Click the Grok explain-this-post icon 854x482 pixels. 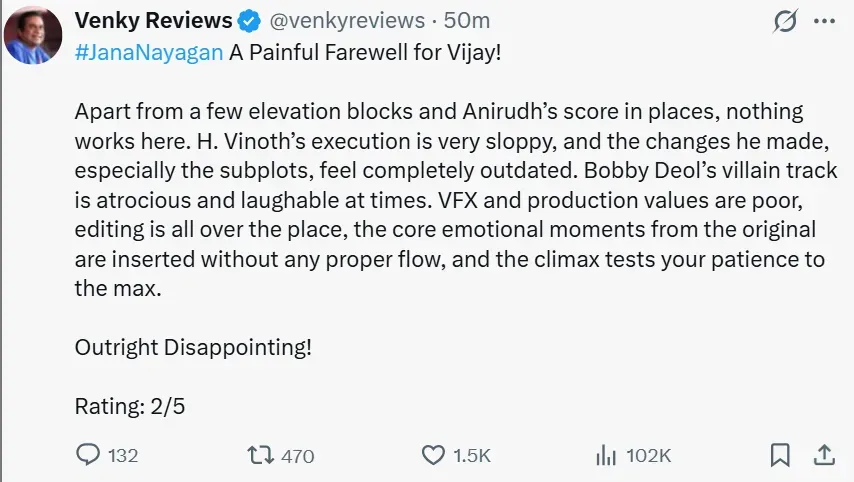[785, 21]
